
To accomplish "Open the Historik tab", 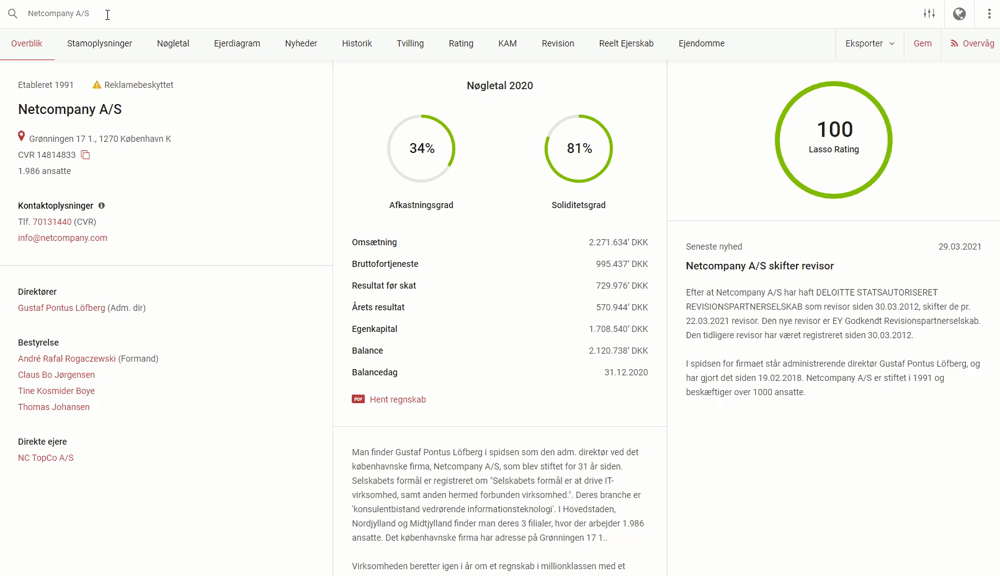I will point(357,43).
